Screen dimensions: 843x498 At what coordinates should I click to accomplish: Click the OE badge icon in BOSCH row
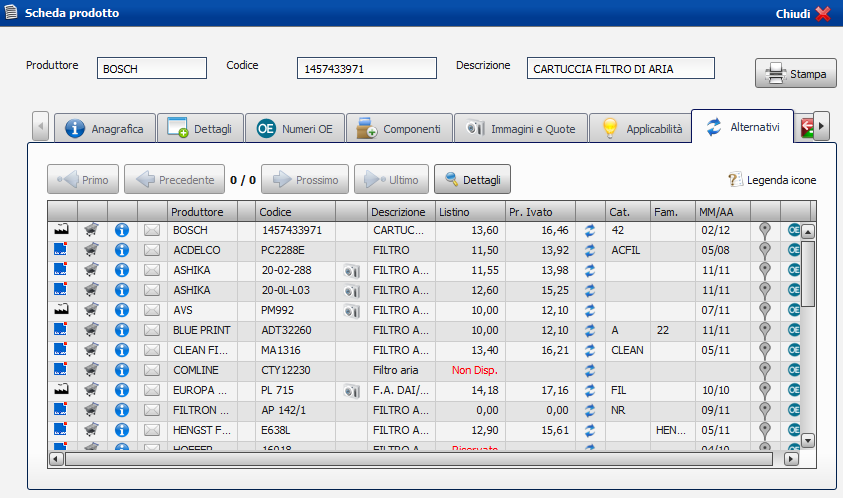(x=795, y=230)
